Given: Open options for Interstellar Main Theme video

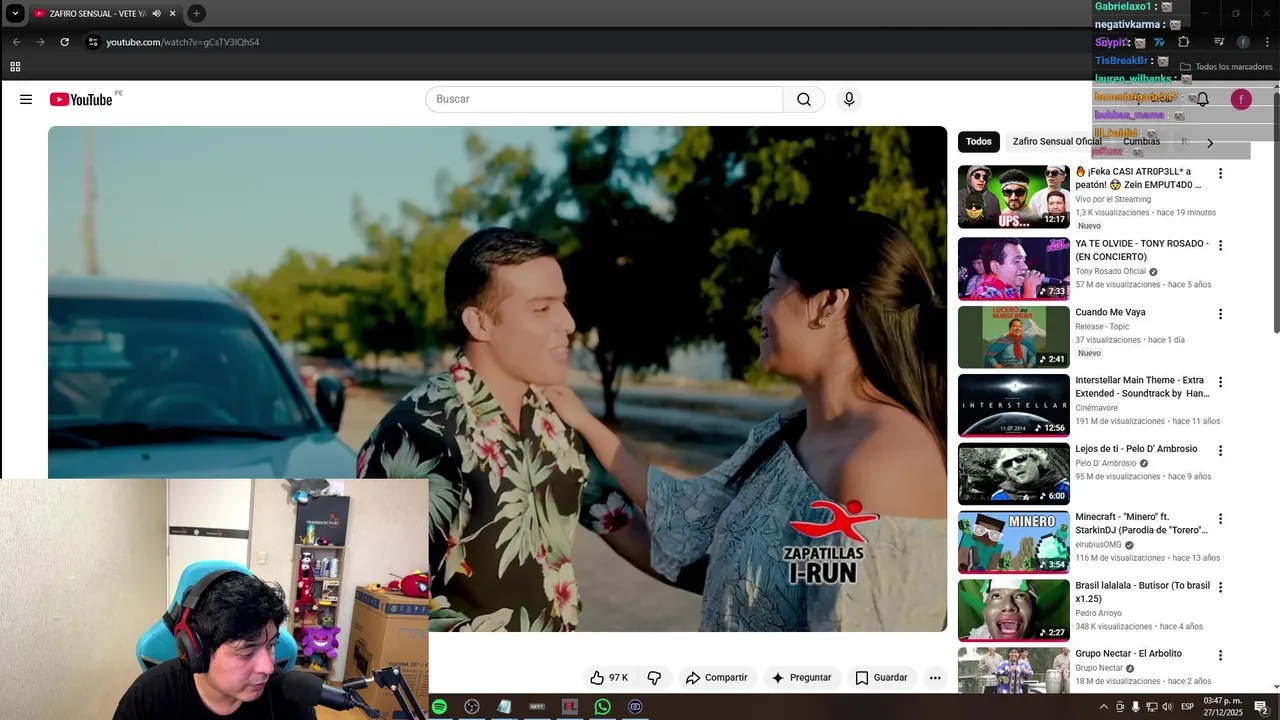Looking at the screenshot, I should click(1220, 382).
